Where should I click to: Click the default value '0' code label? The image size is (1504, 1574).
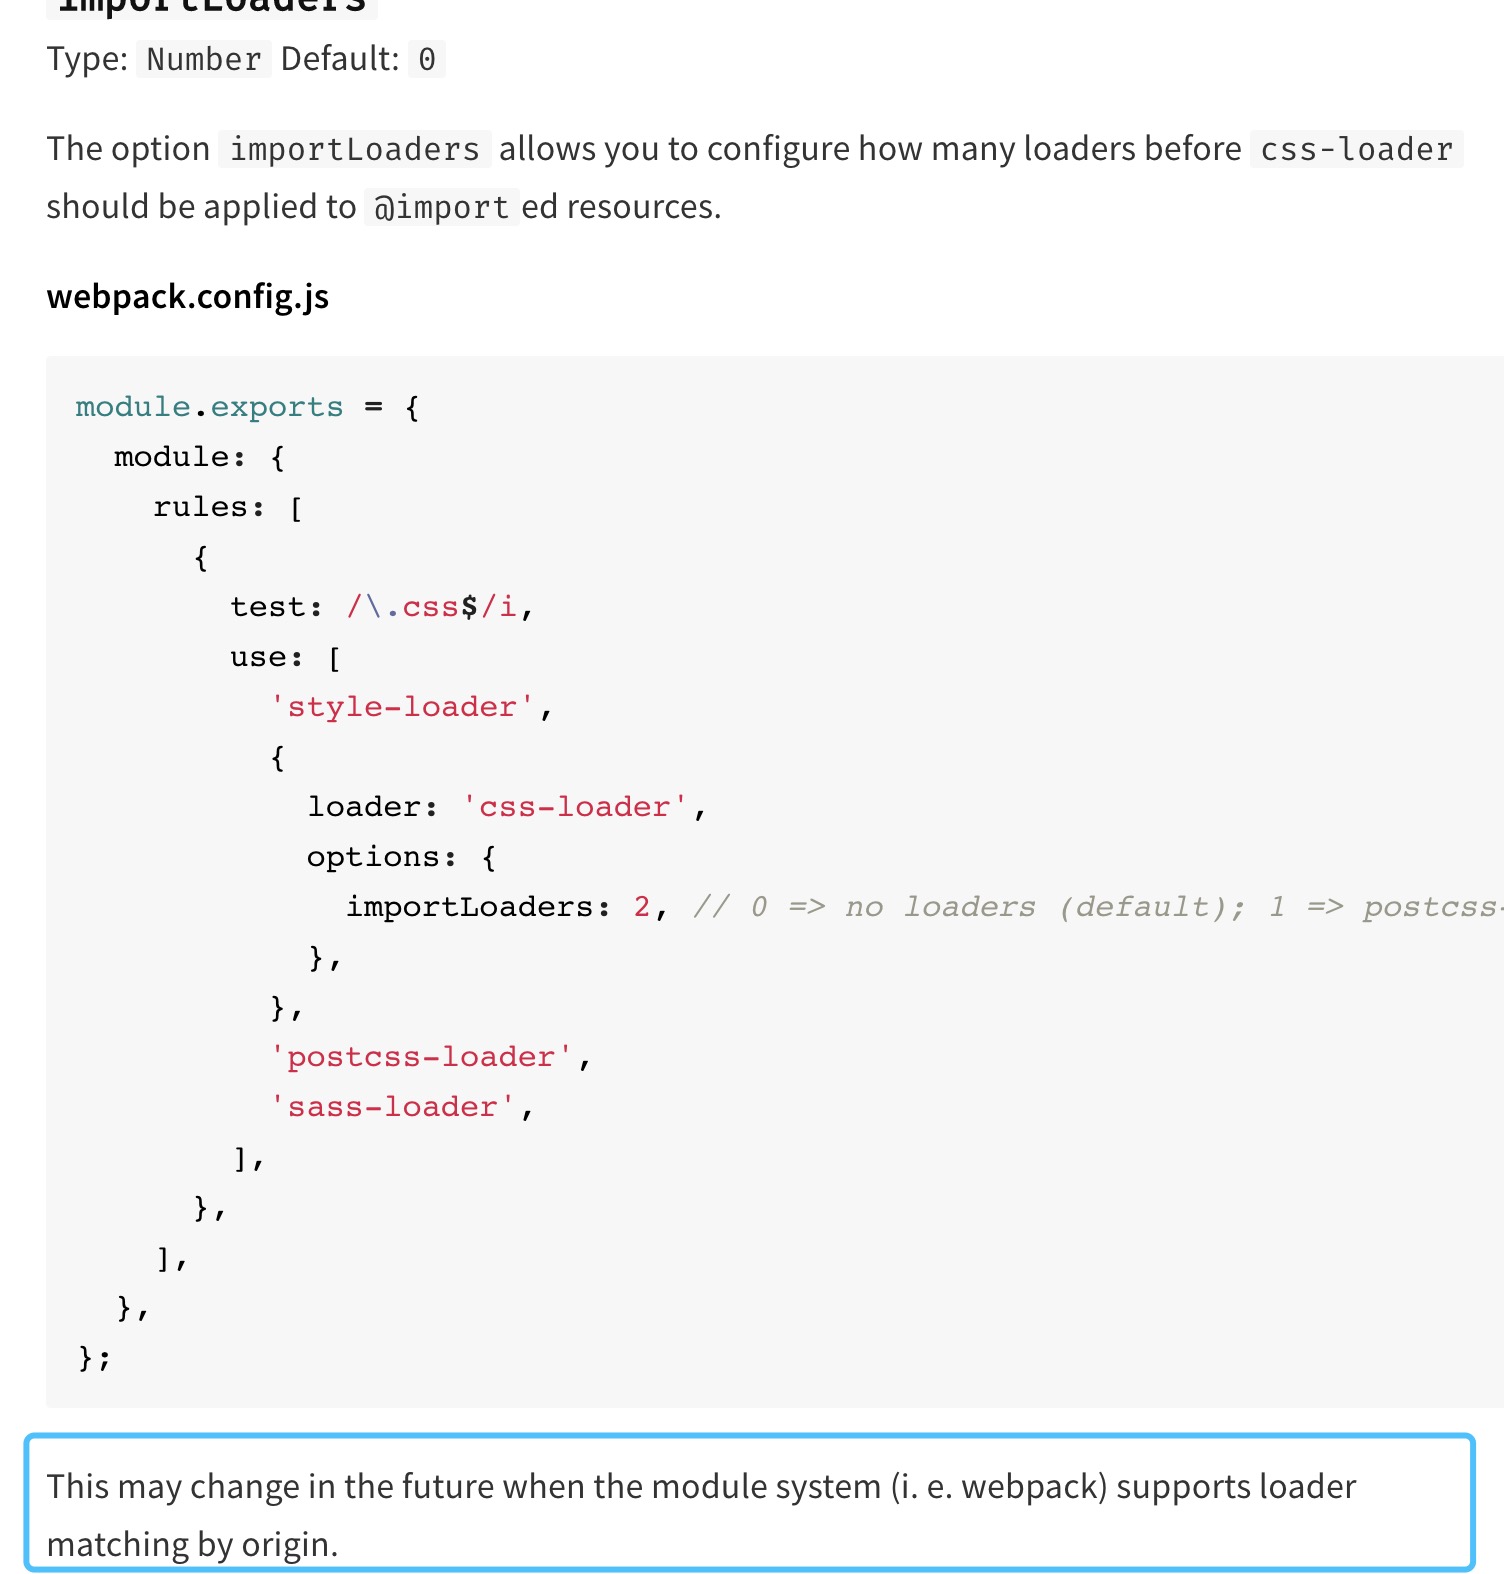coord(427,60)
